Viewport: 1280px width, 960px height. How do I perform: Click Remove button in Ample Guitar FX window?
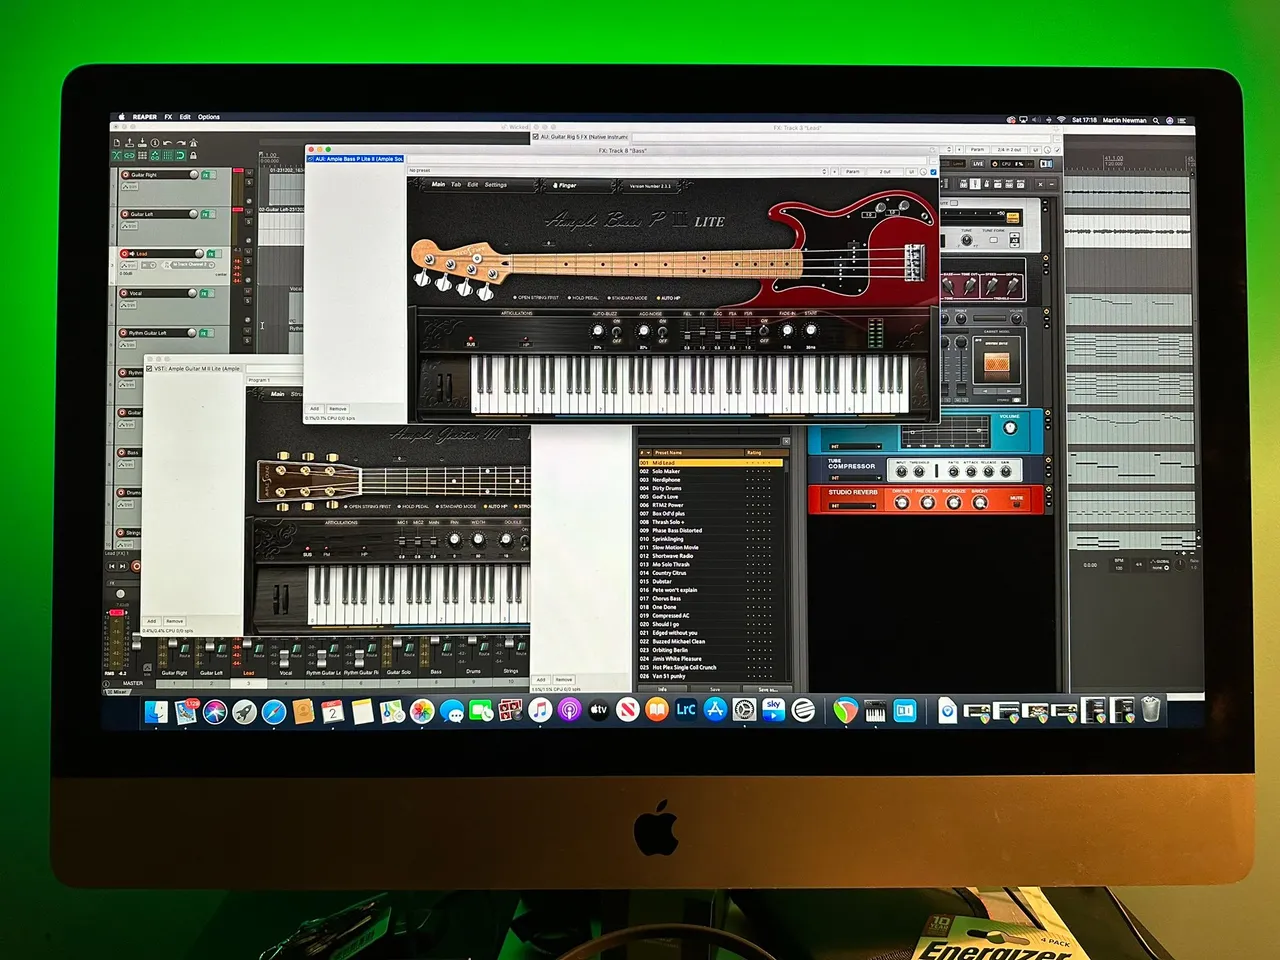pos(175,621)
